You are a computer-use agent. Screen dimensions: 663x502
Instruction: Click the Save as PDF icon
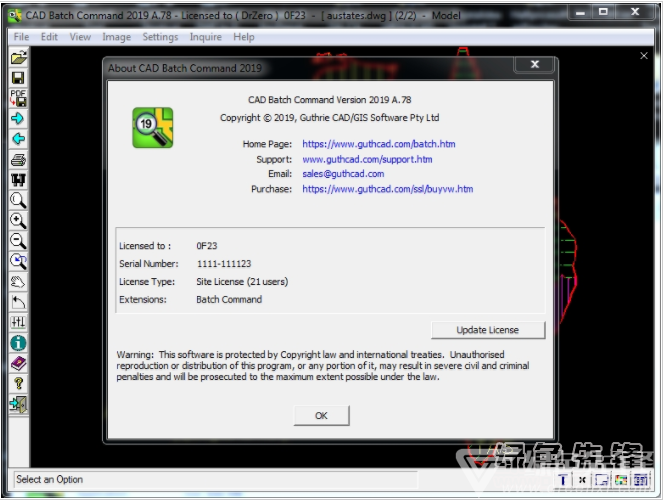pos(18,98)
